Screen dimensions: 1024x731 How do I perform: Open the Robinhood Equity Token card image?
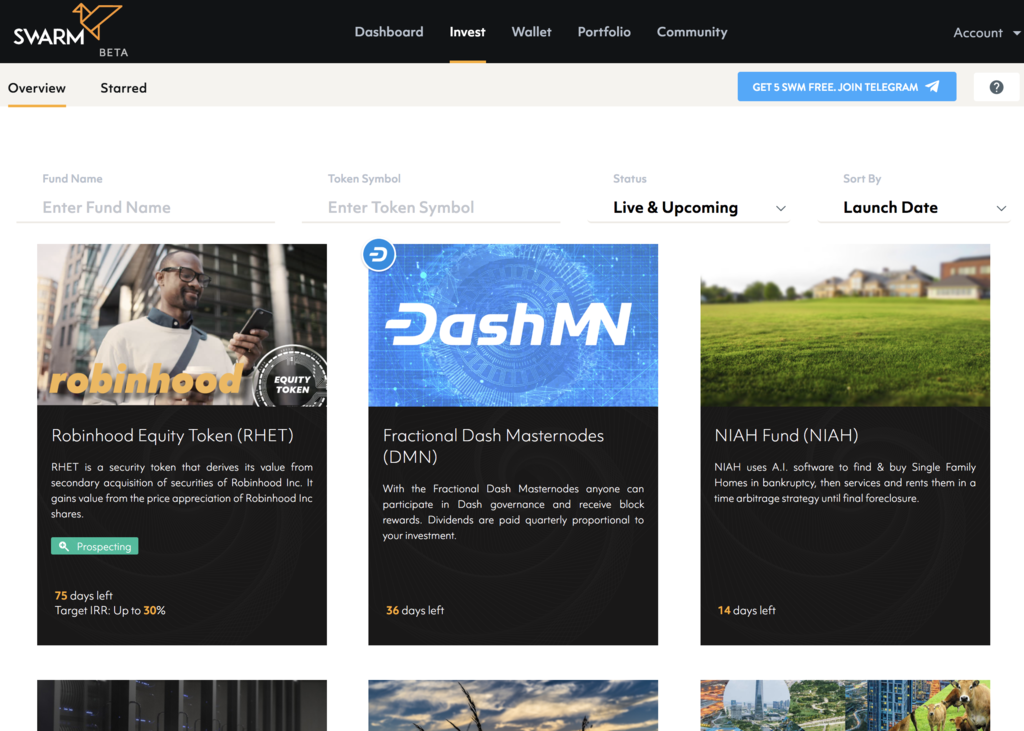pyautogui.click(x=182, y=325)
